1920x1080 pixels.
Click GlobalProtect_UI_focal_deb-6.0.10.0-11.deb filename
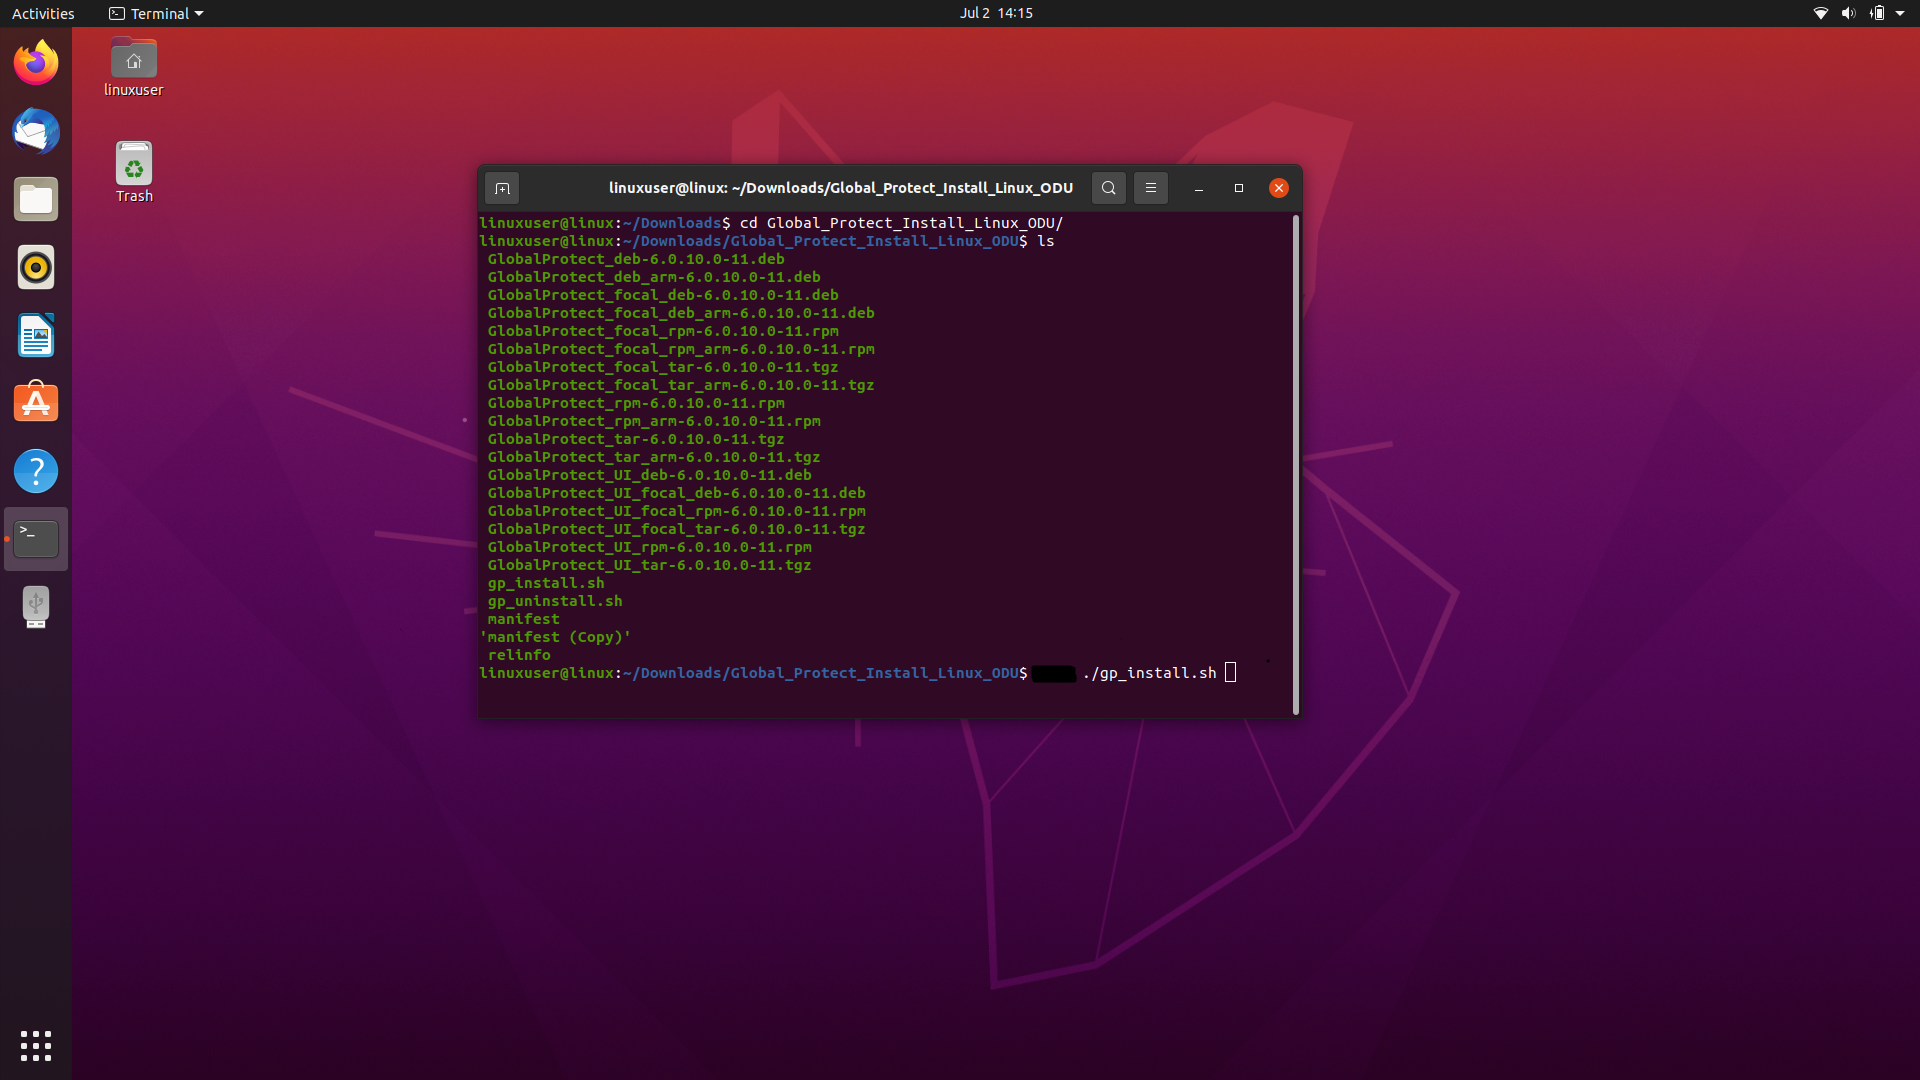677,493
